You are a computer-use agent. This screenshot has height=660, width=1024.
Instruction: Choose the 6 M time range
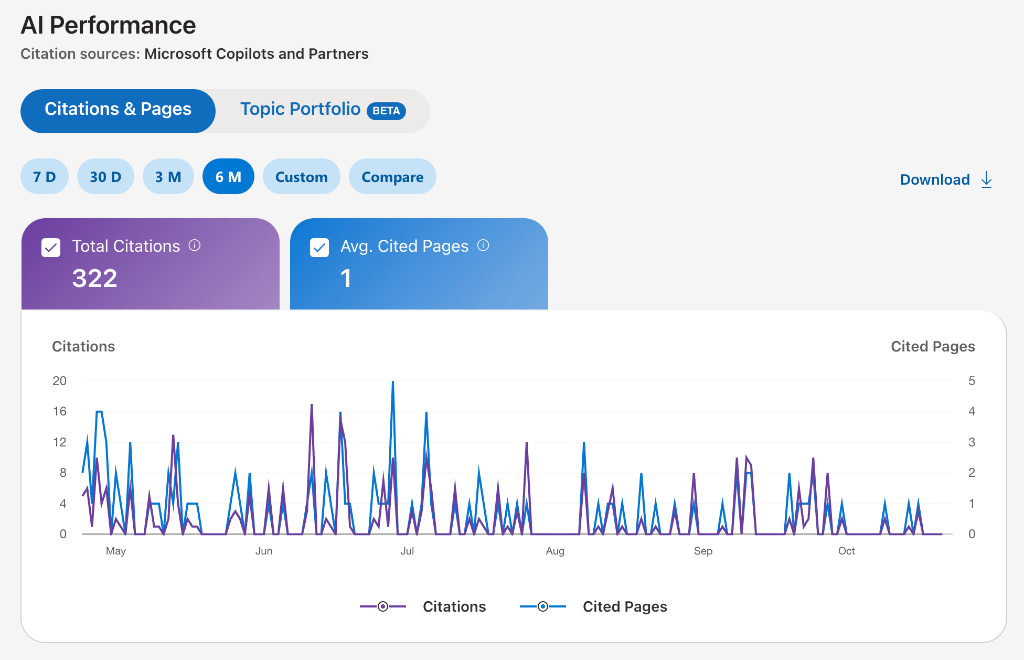tap(228, 177)
